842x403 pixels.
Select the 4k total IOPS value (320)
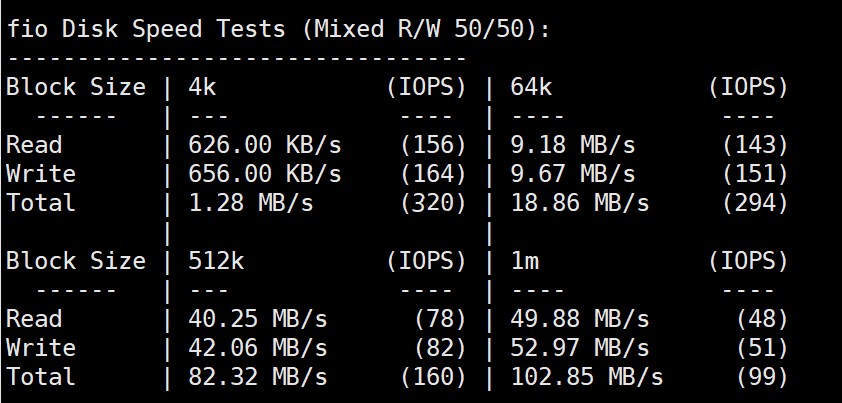pyautogui.click(x=433, y=203)
